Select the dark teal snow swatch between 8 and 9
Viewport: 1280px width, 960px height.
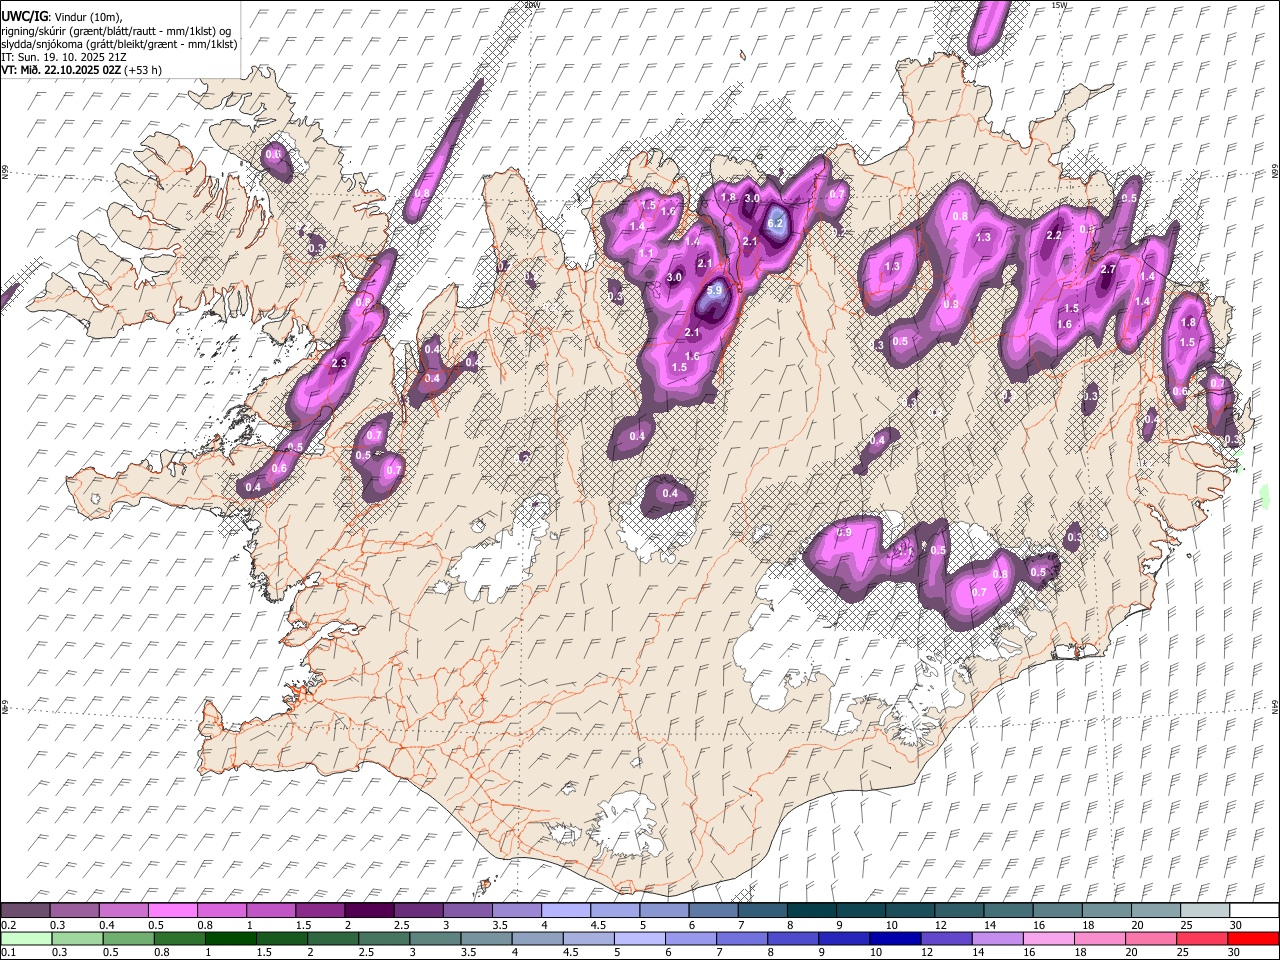coord(811,910)
